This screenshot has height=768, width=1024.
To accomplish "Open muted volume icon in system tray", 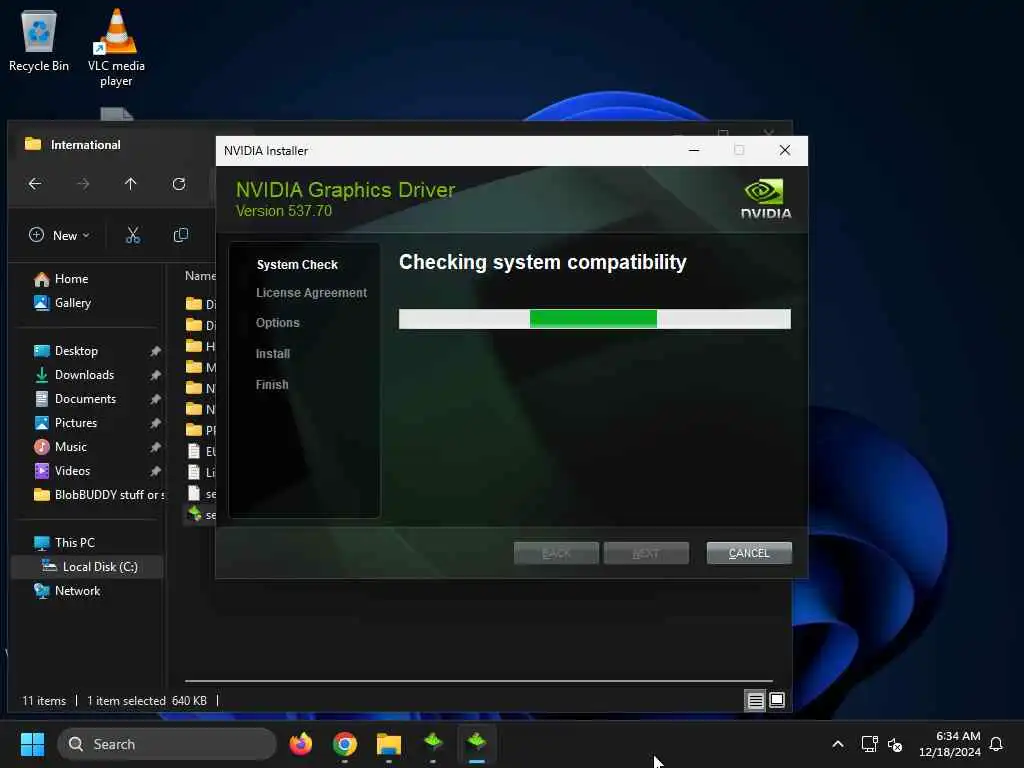I will tap(895, 744).
